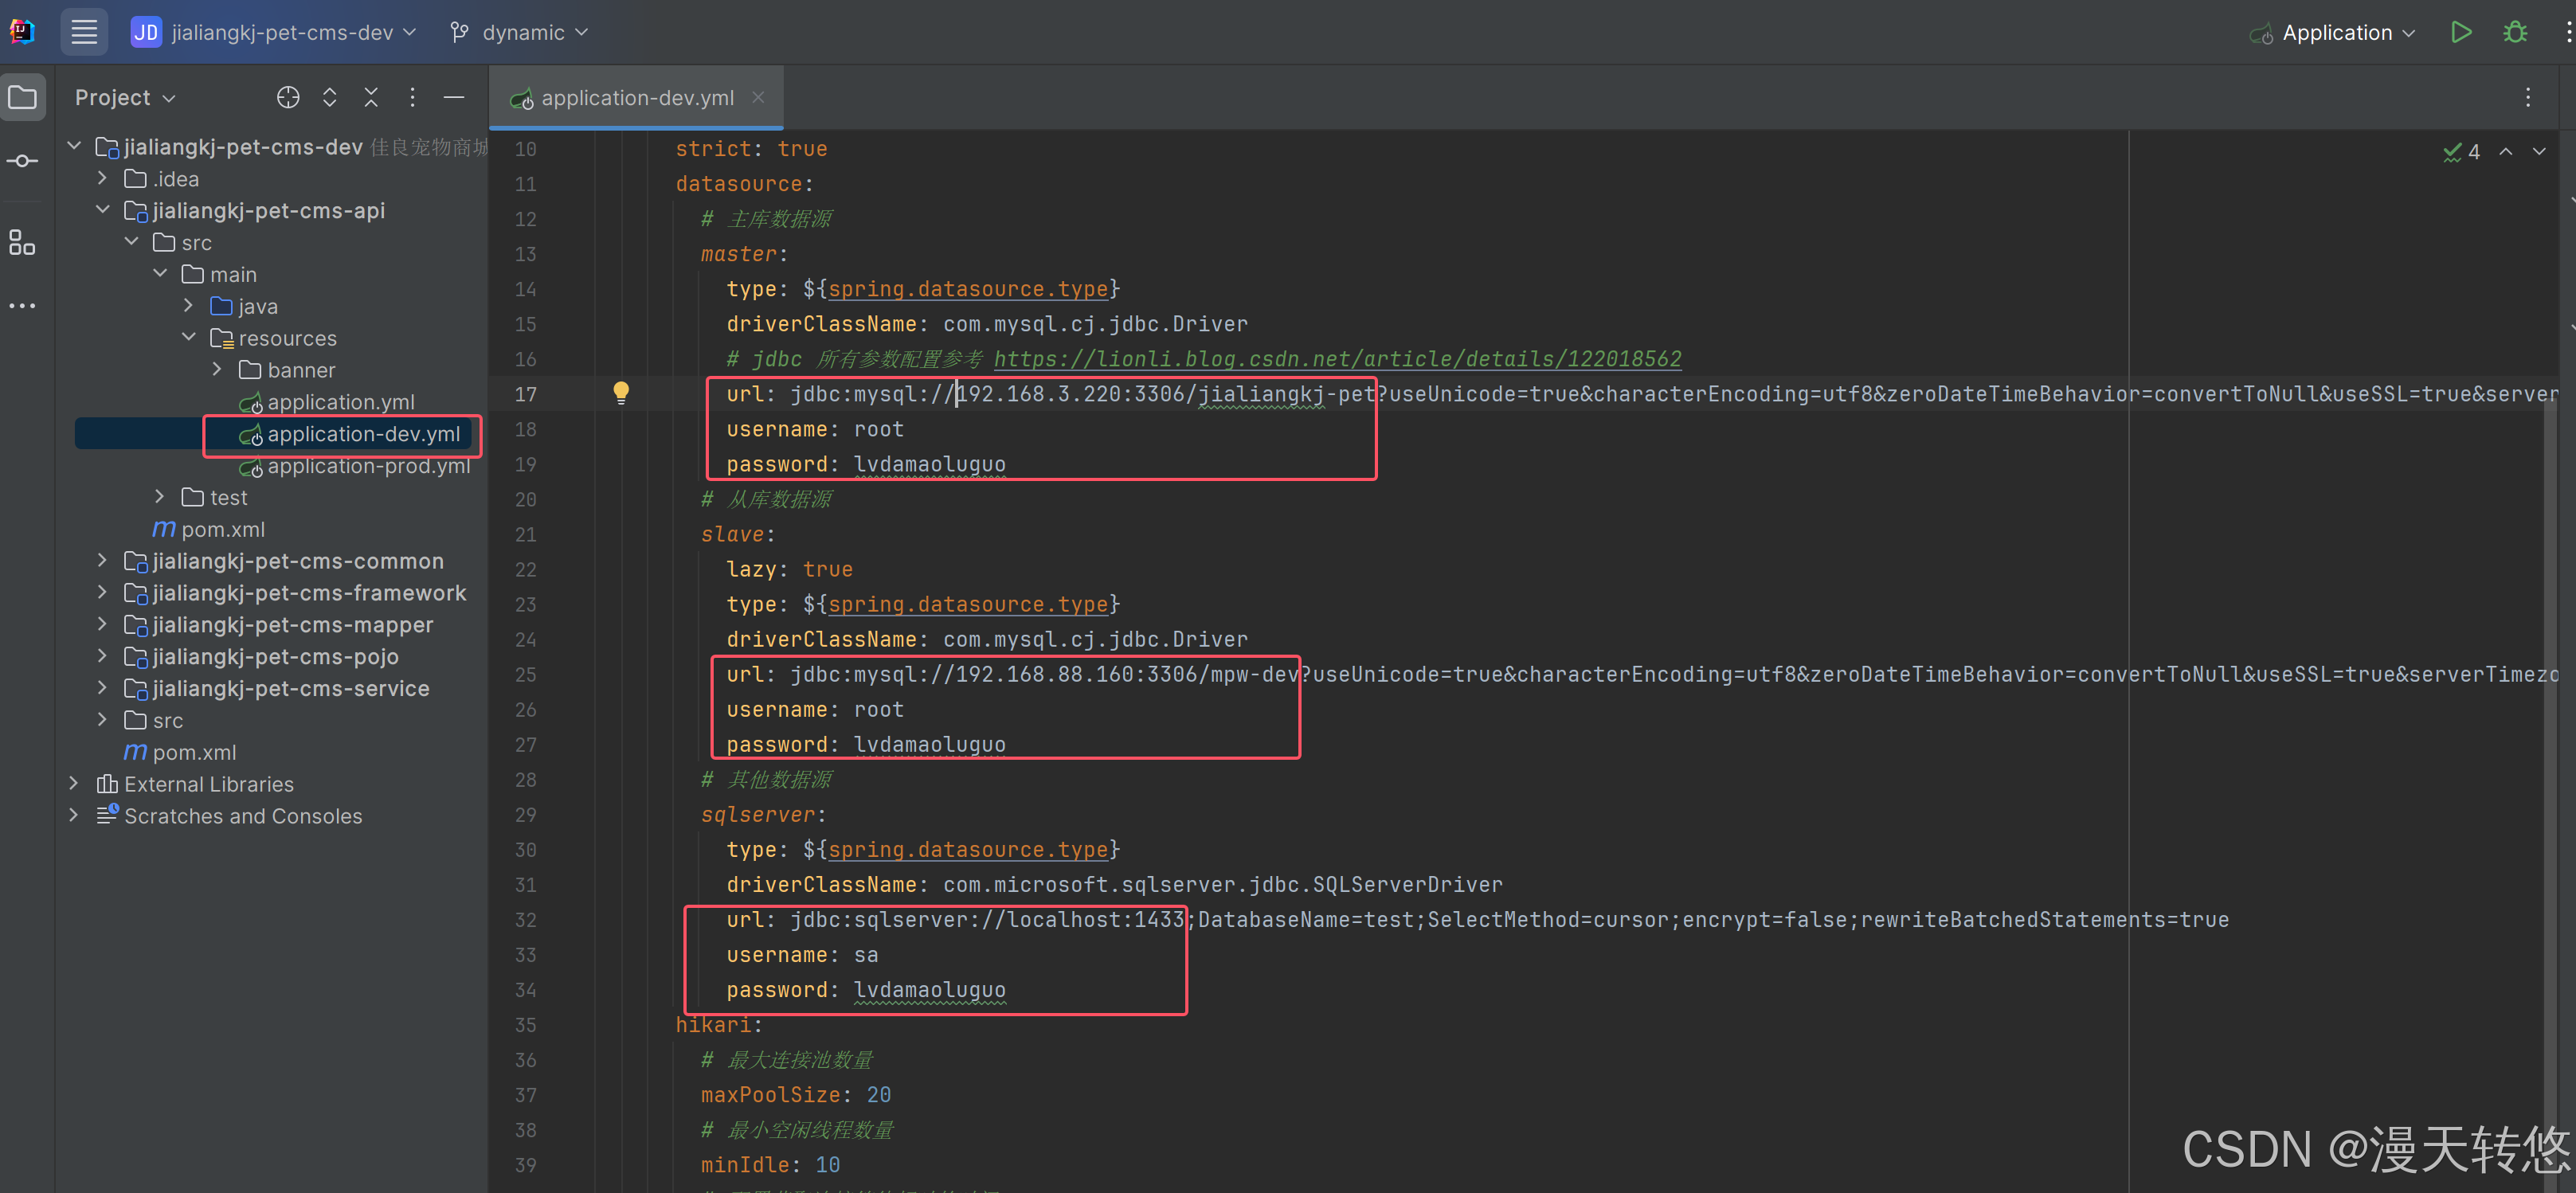Image resolution: width=2576 pixels, height=1193 pixels.
Task: Click the Run Application play icon
Action: pyautogui.click(x=2461, y=32)
